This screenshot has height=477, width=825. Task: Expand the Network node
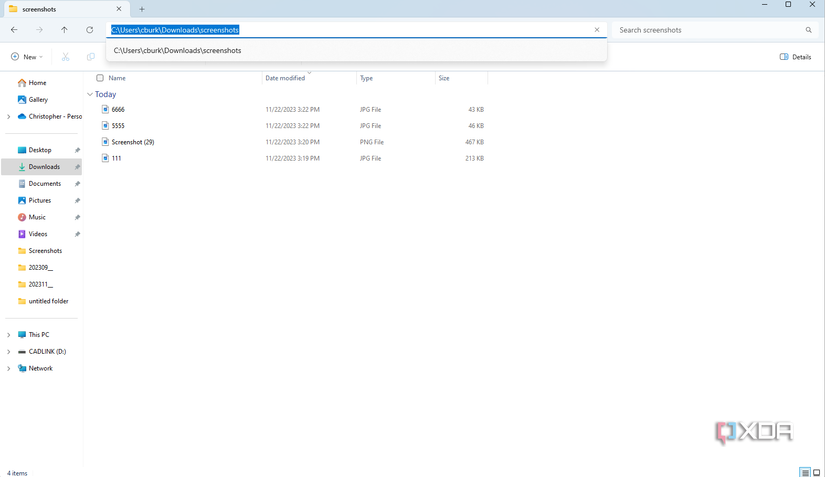pos(8,368)
